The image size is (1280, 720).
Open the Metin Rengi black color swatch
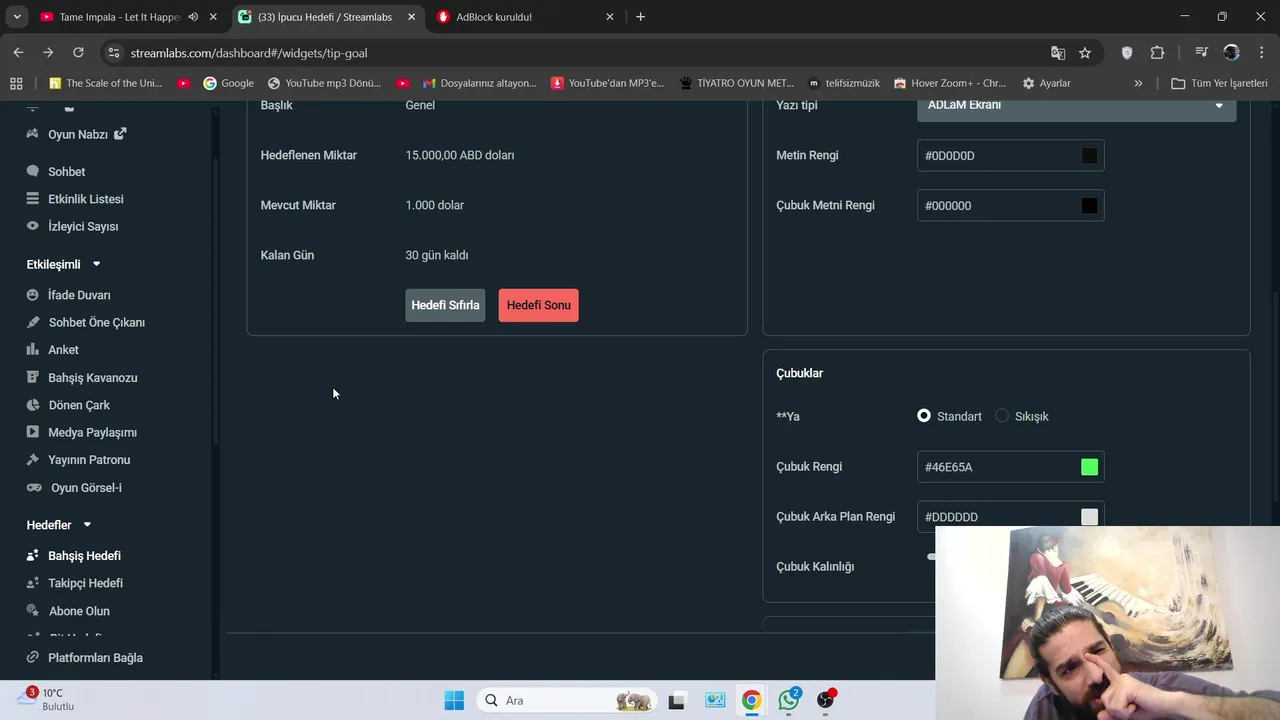[x=1089, y=155]
